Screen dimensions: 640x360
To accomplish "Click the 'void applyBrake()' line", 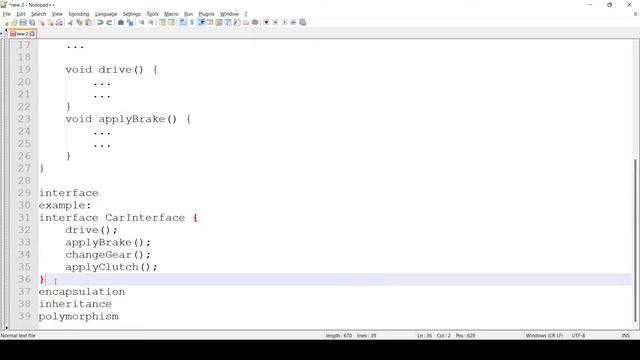I will click(x=128, y=119).
